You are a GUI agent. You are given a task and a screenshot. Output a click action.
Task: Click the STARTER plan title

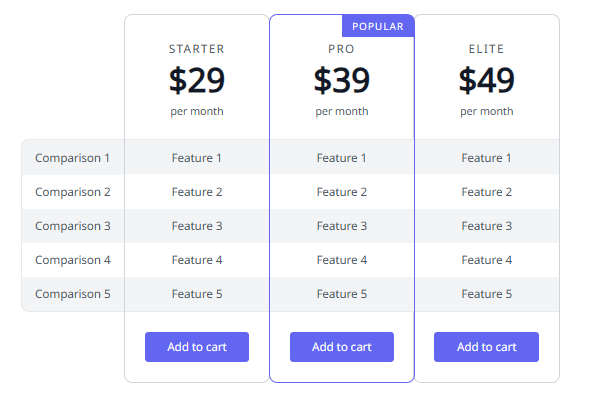point(197,49)
